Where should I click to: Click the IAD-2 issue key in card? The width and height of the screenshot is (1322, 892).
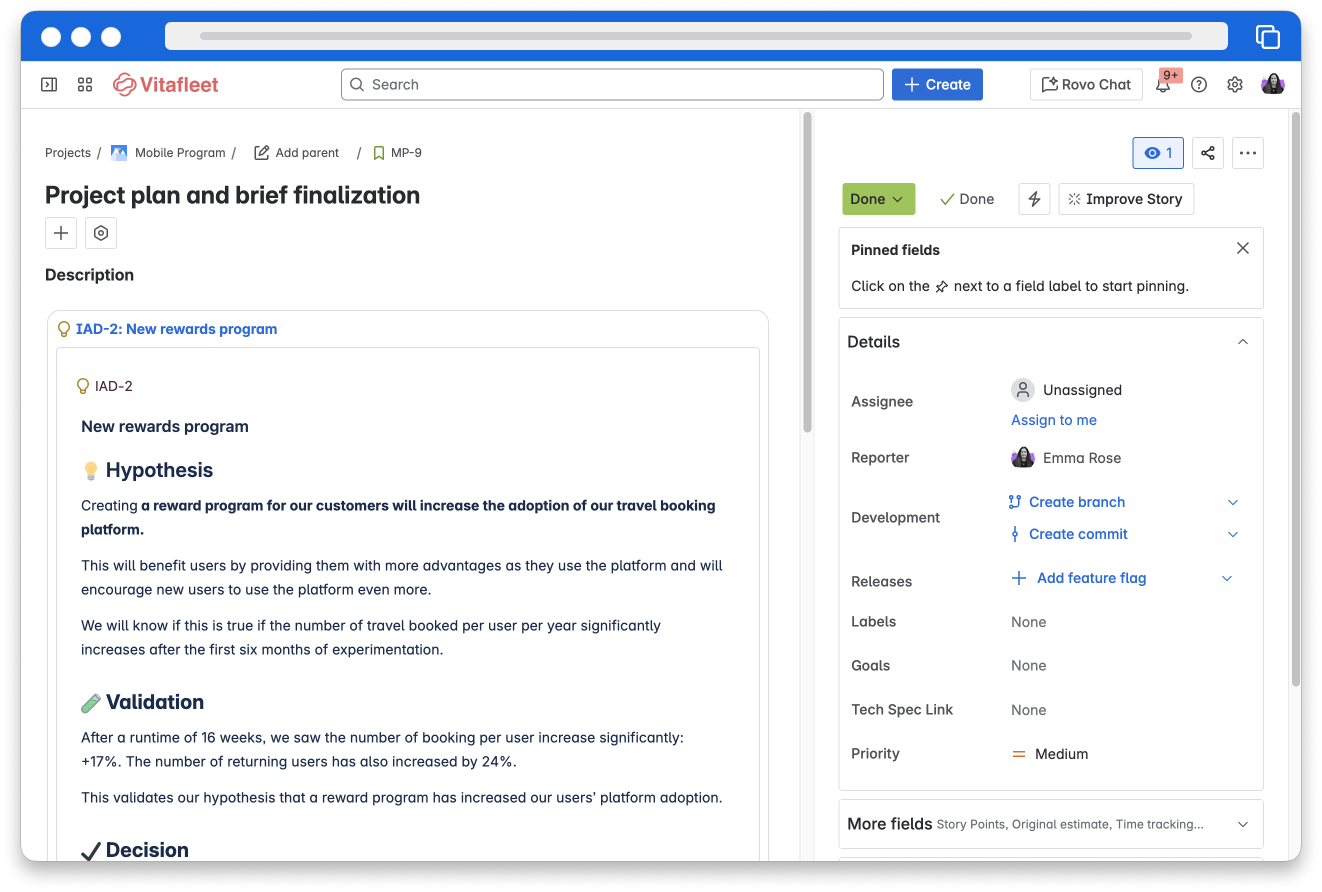pos(114,386)
